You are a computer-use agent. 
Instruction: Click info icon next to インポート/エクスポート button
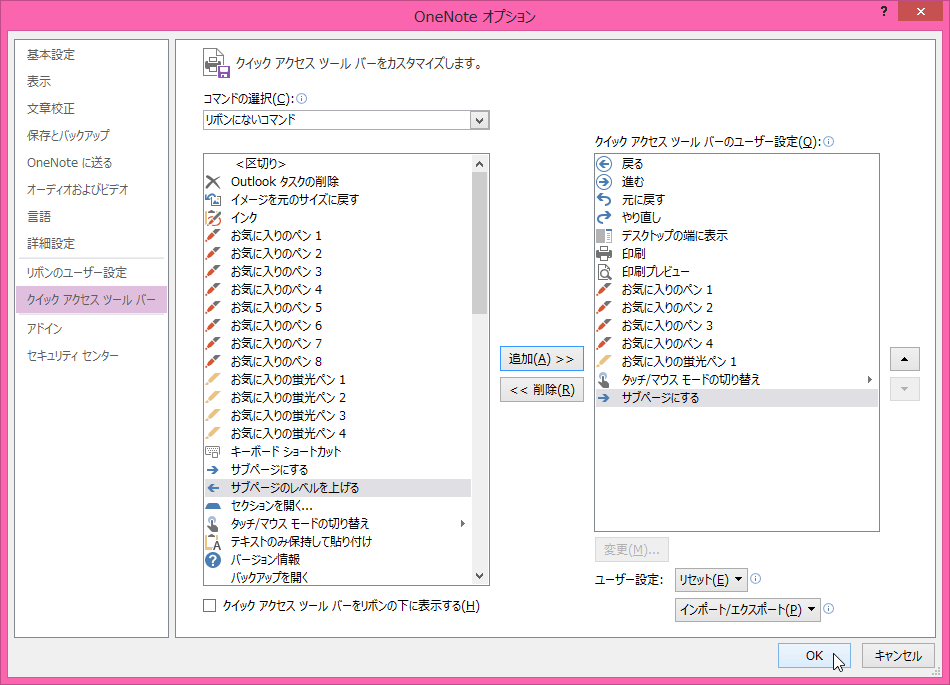(x=829, y=608)
